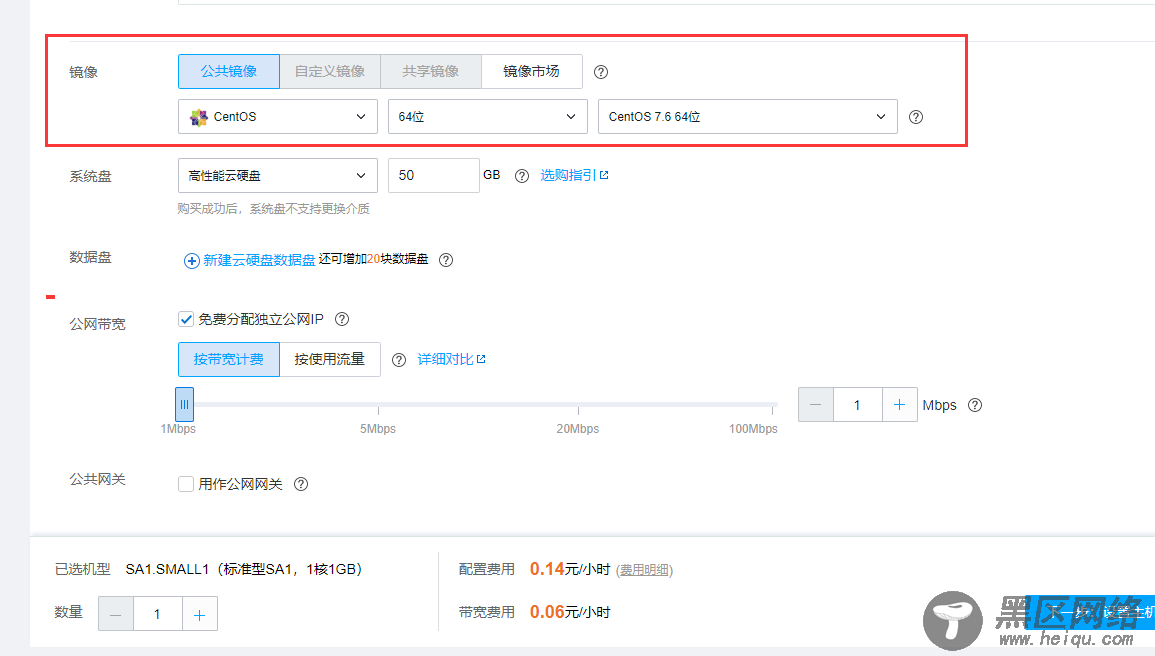Increase bandwidth with the plus button
Image resolution: width=1155 pixels, height=656 pixels.
pos(899,405)
